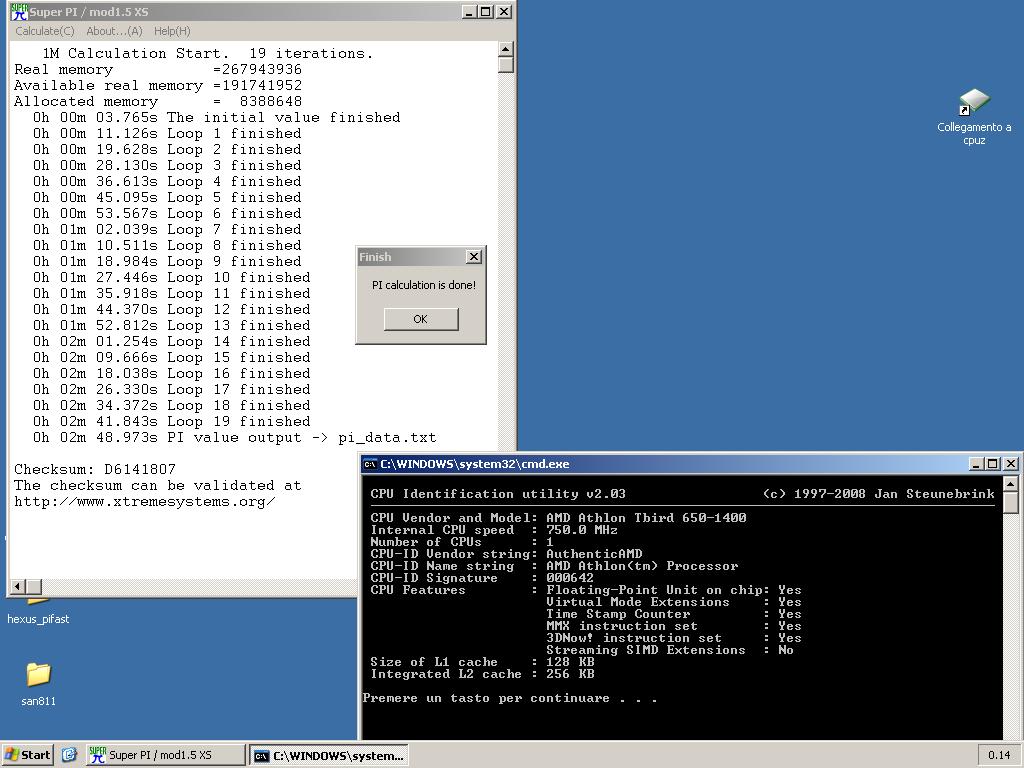This screenshot has height=768, width=1024.
Task: Click 'Size of L1 cache : 128 KB' line
Action: 483,662
